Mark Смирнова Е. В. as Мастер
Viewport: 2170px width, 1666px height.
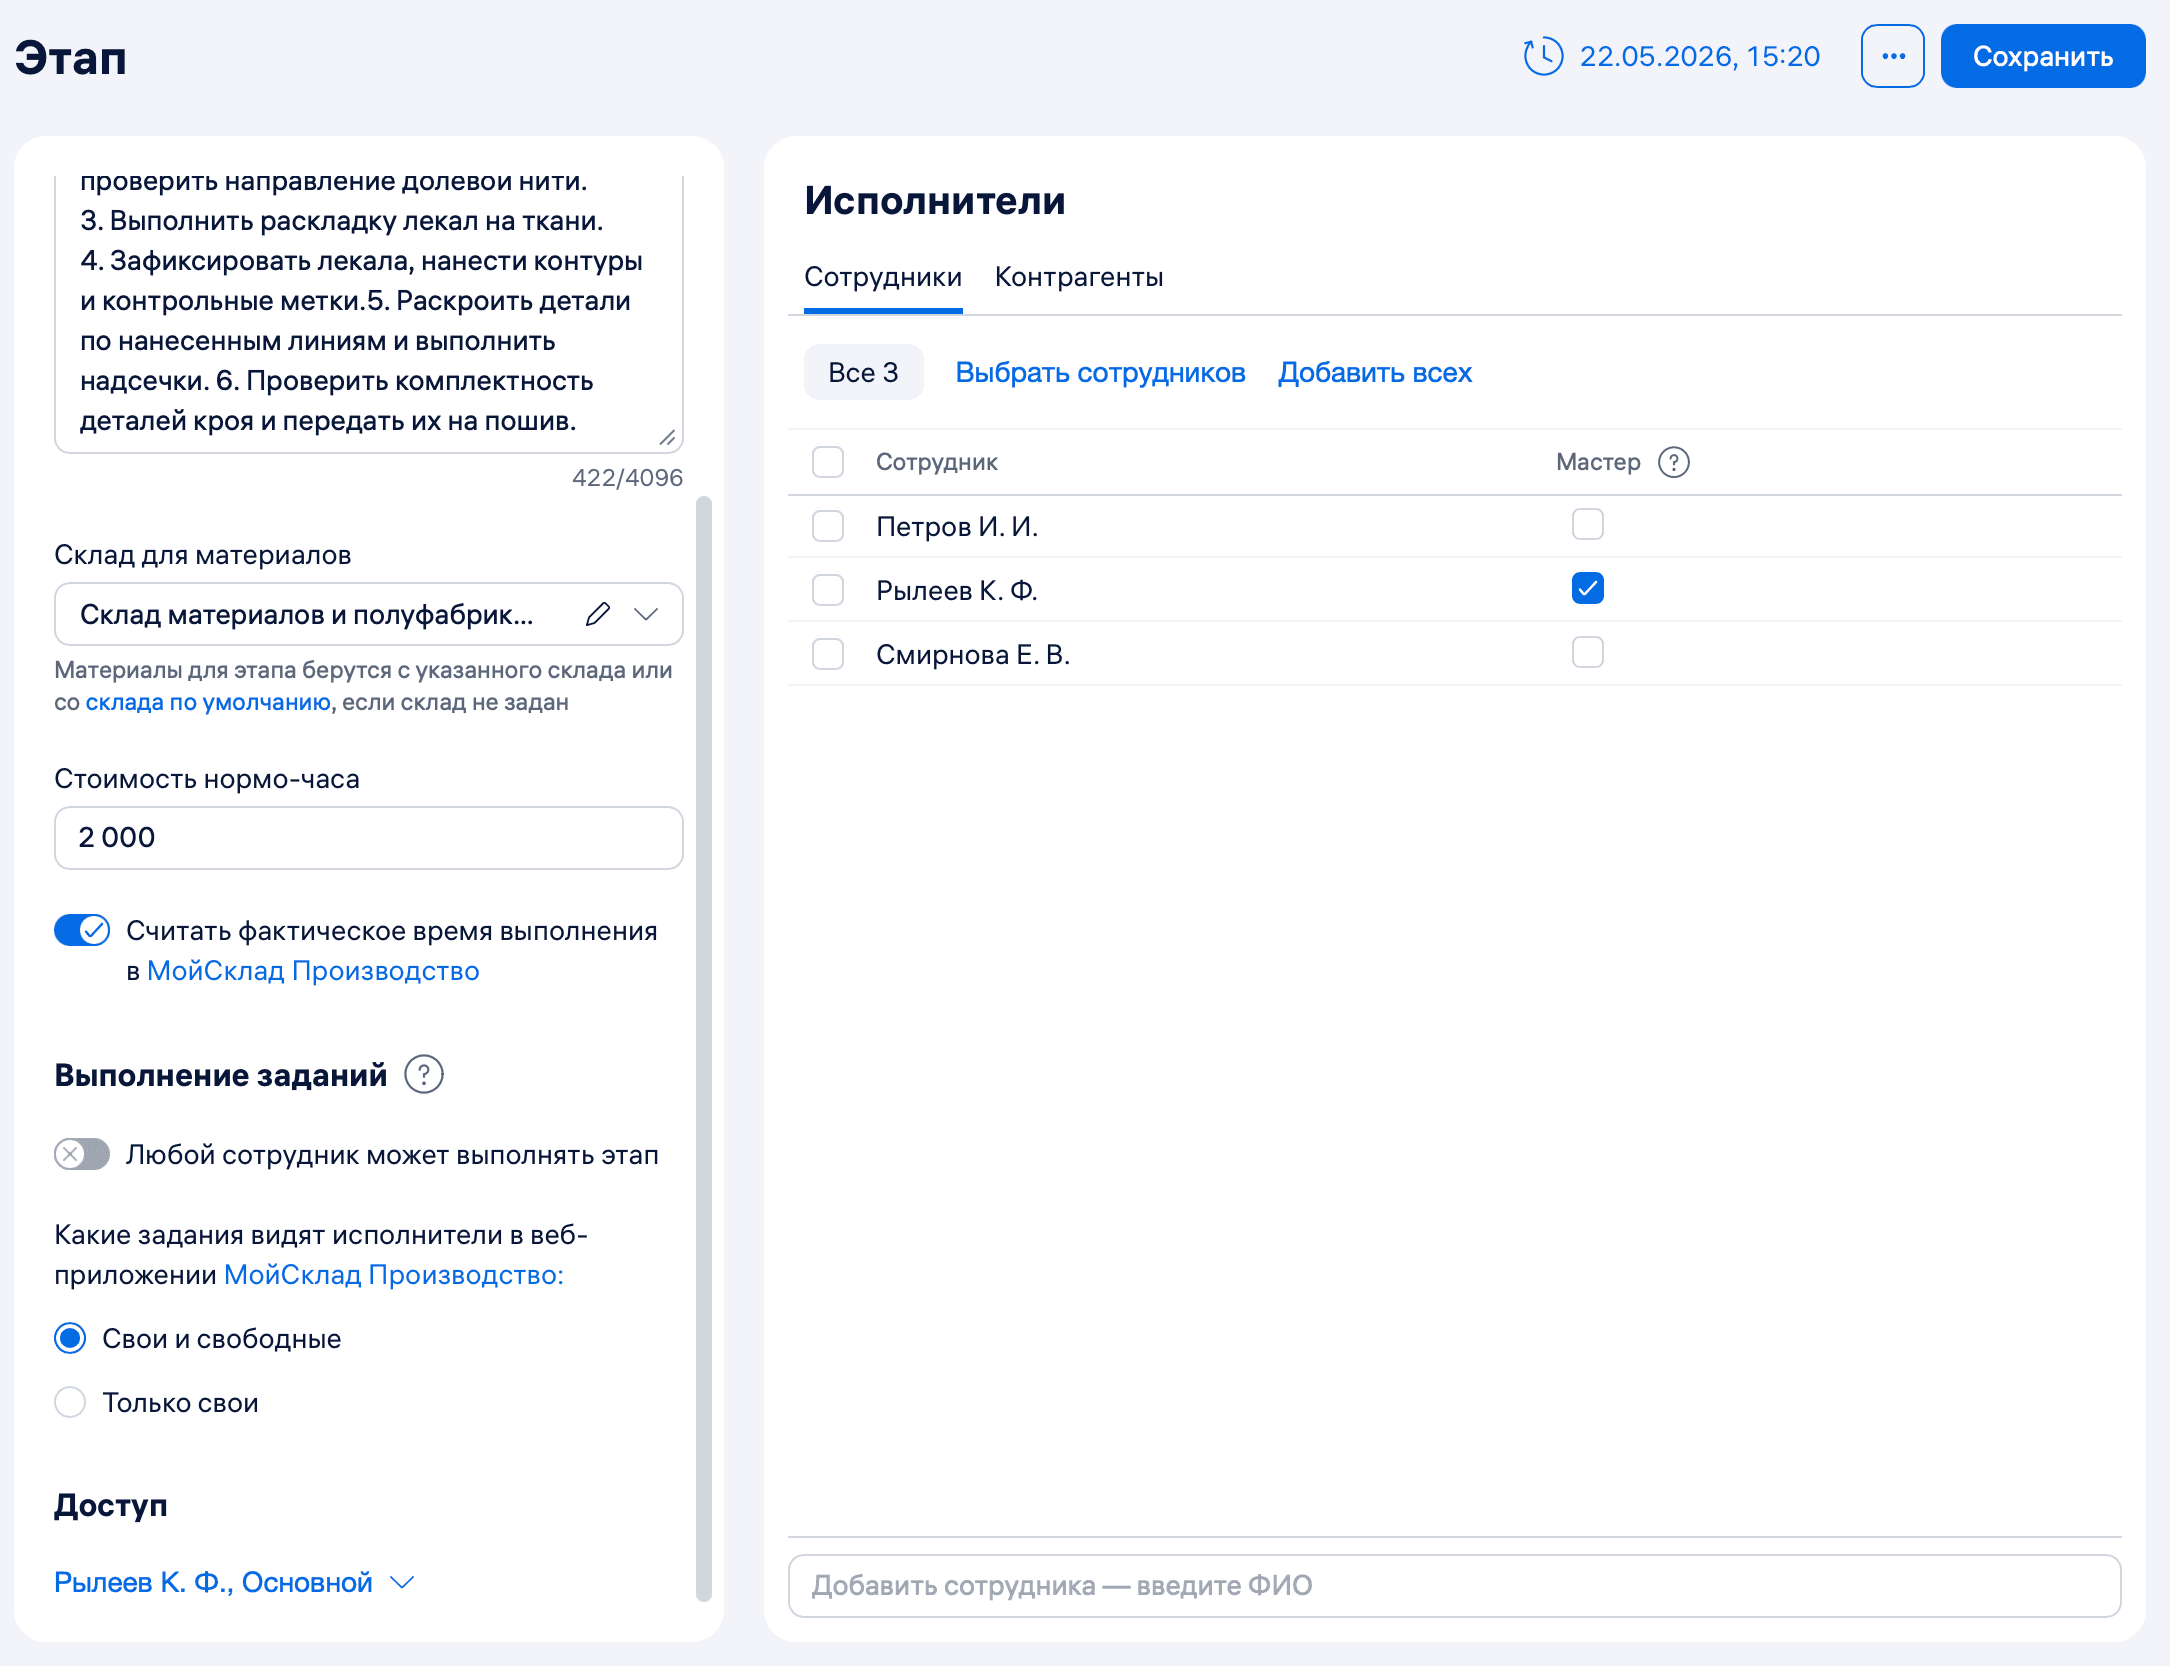click(1587, 652)
